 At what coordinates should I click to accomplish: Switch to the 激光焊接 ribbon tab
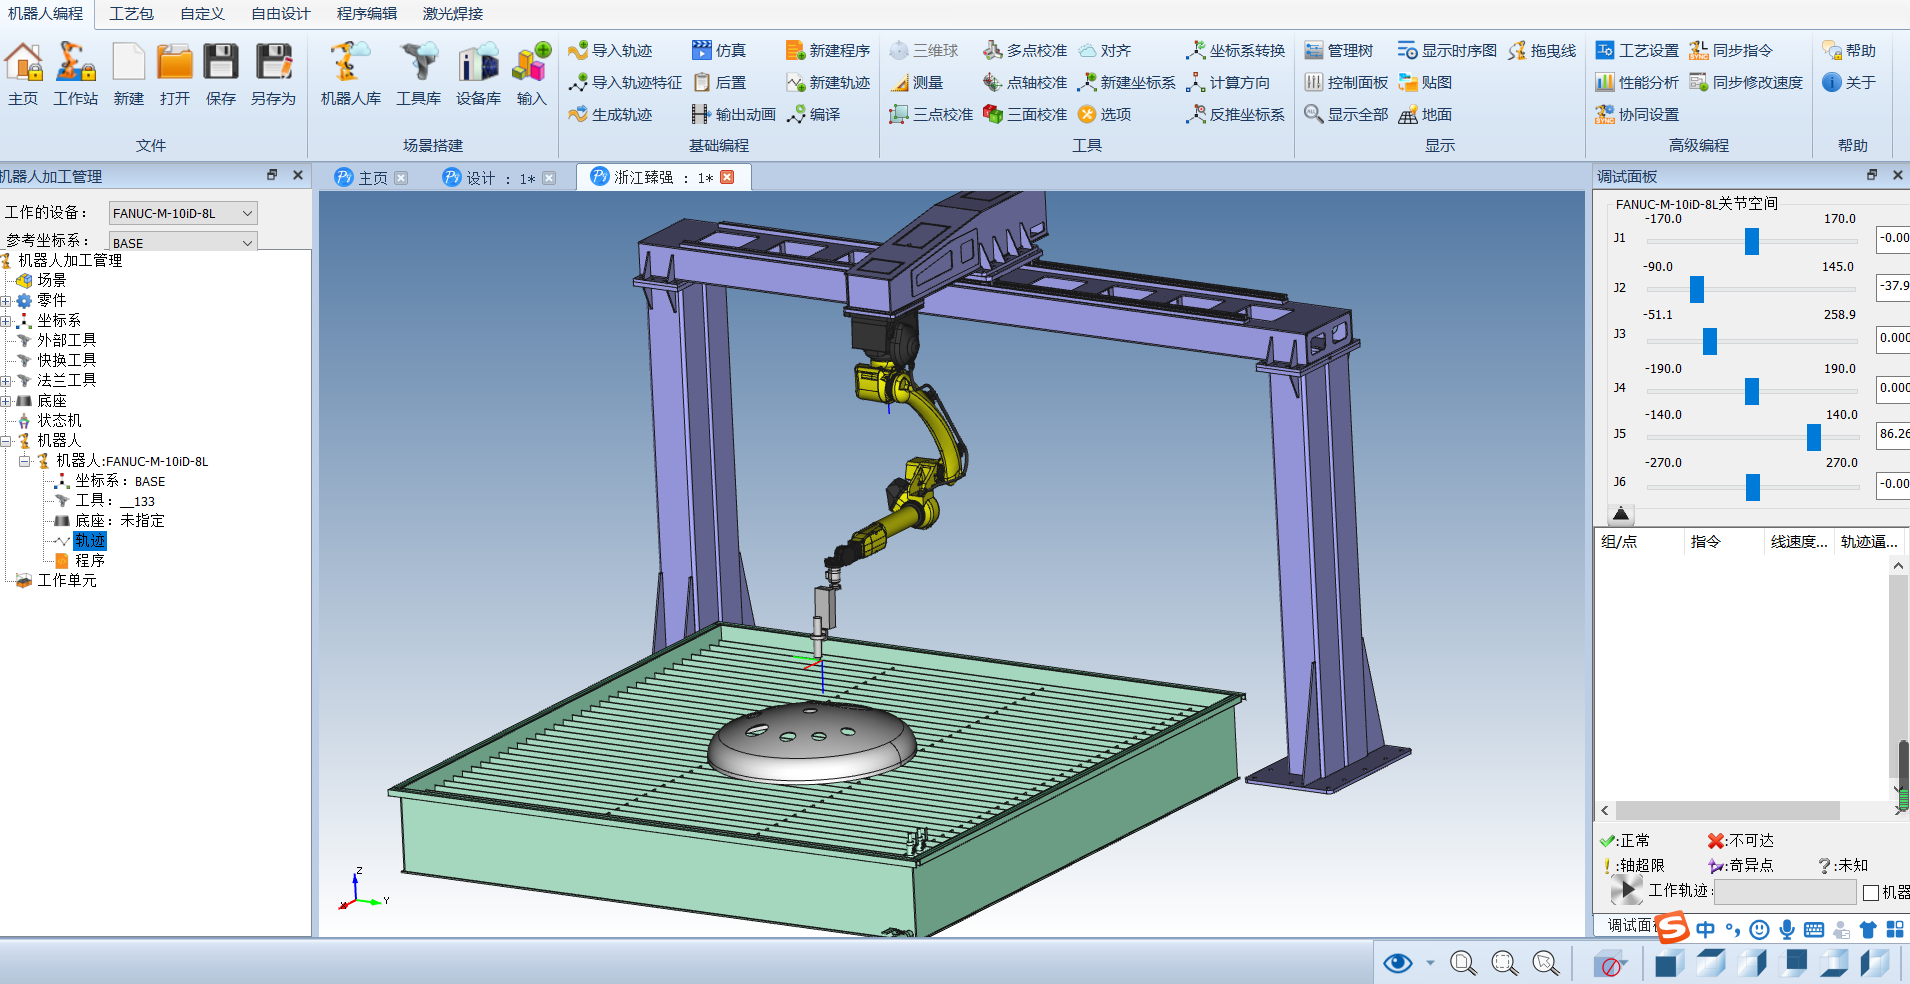[452, 14]
